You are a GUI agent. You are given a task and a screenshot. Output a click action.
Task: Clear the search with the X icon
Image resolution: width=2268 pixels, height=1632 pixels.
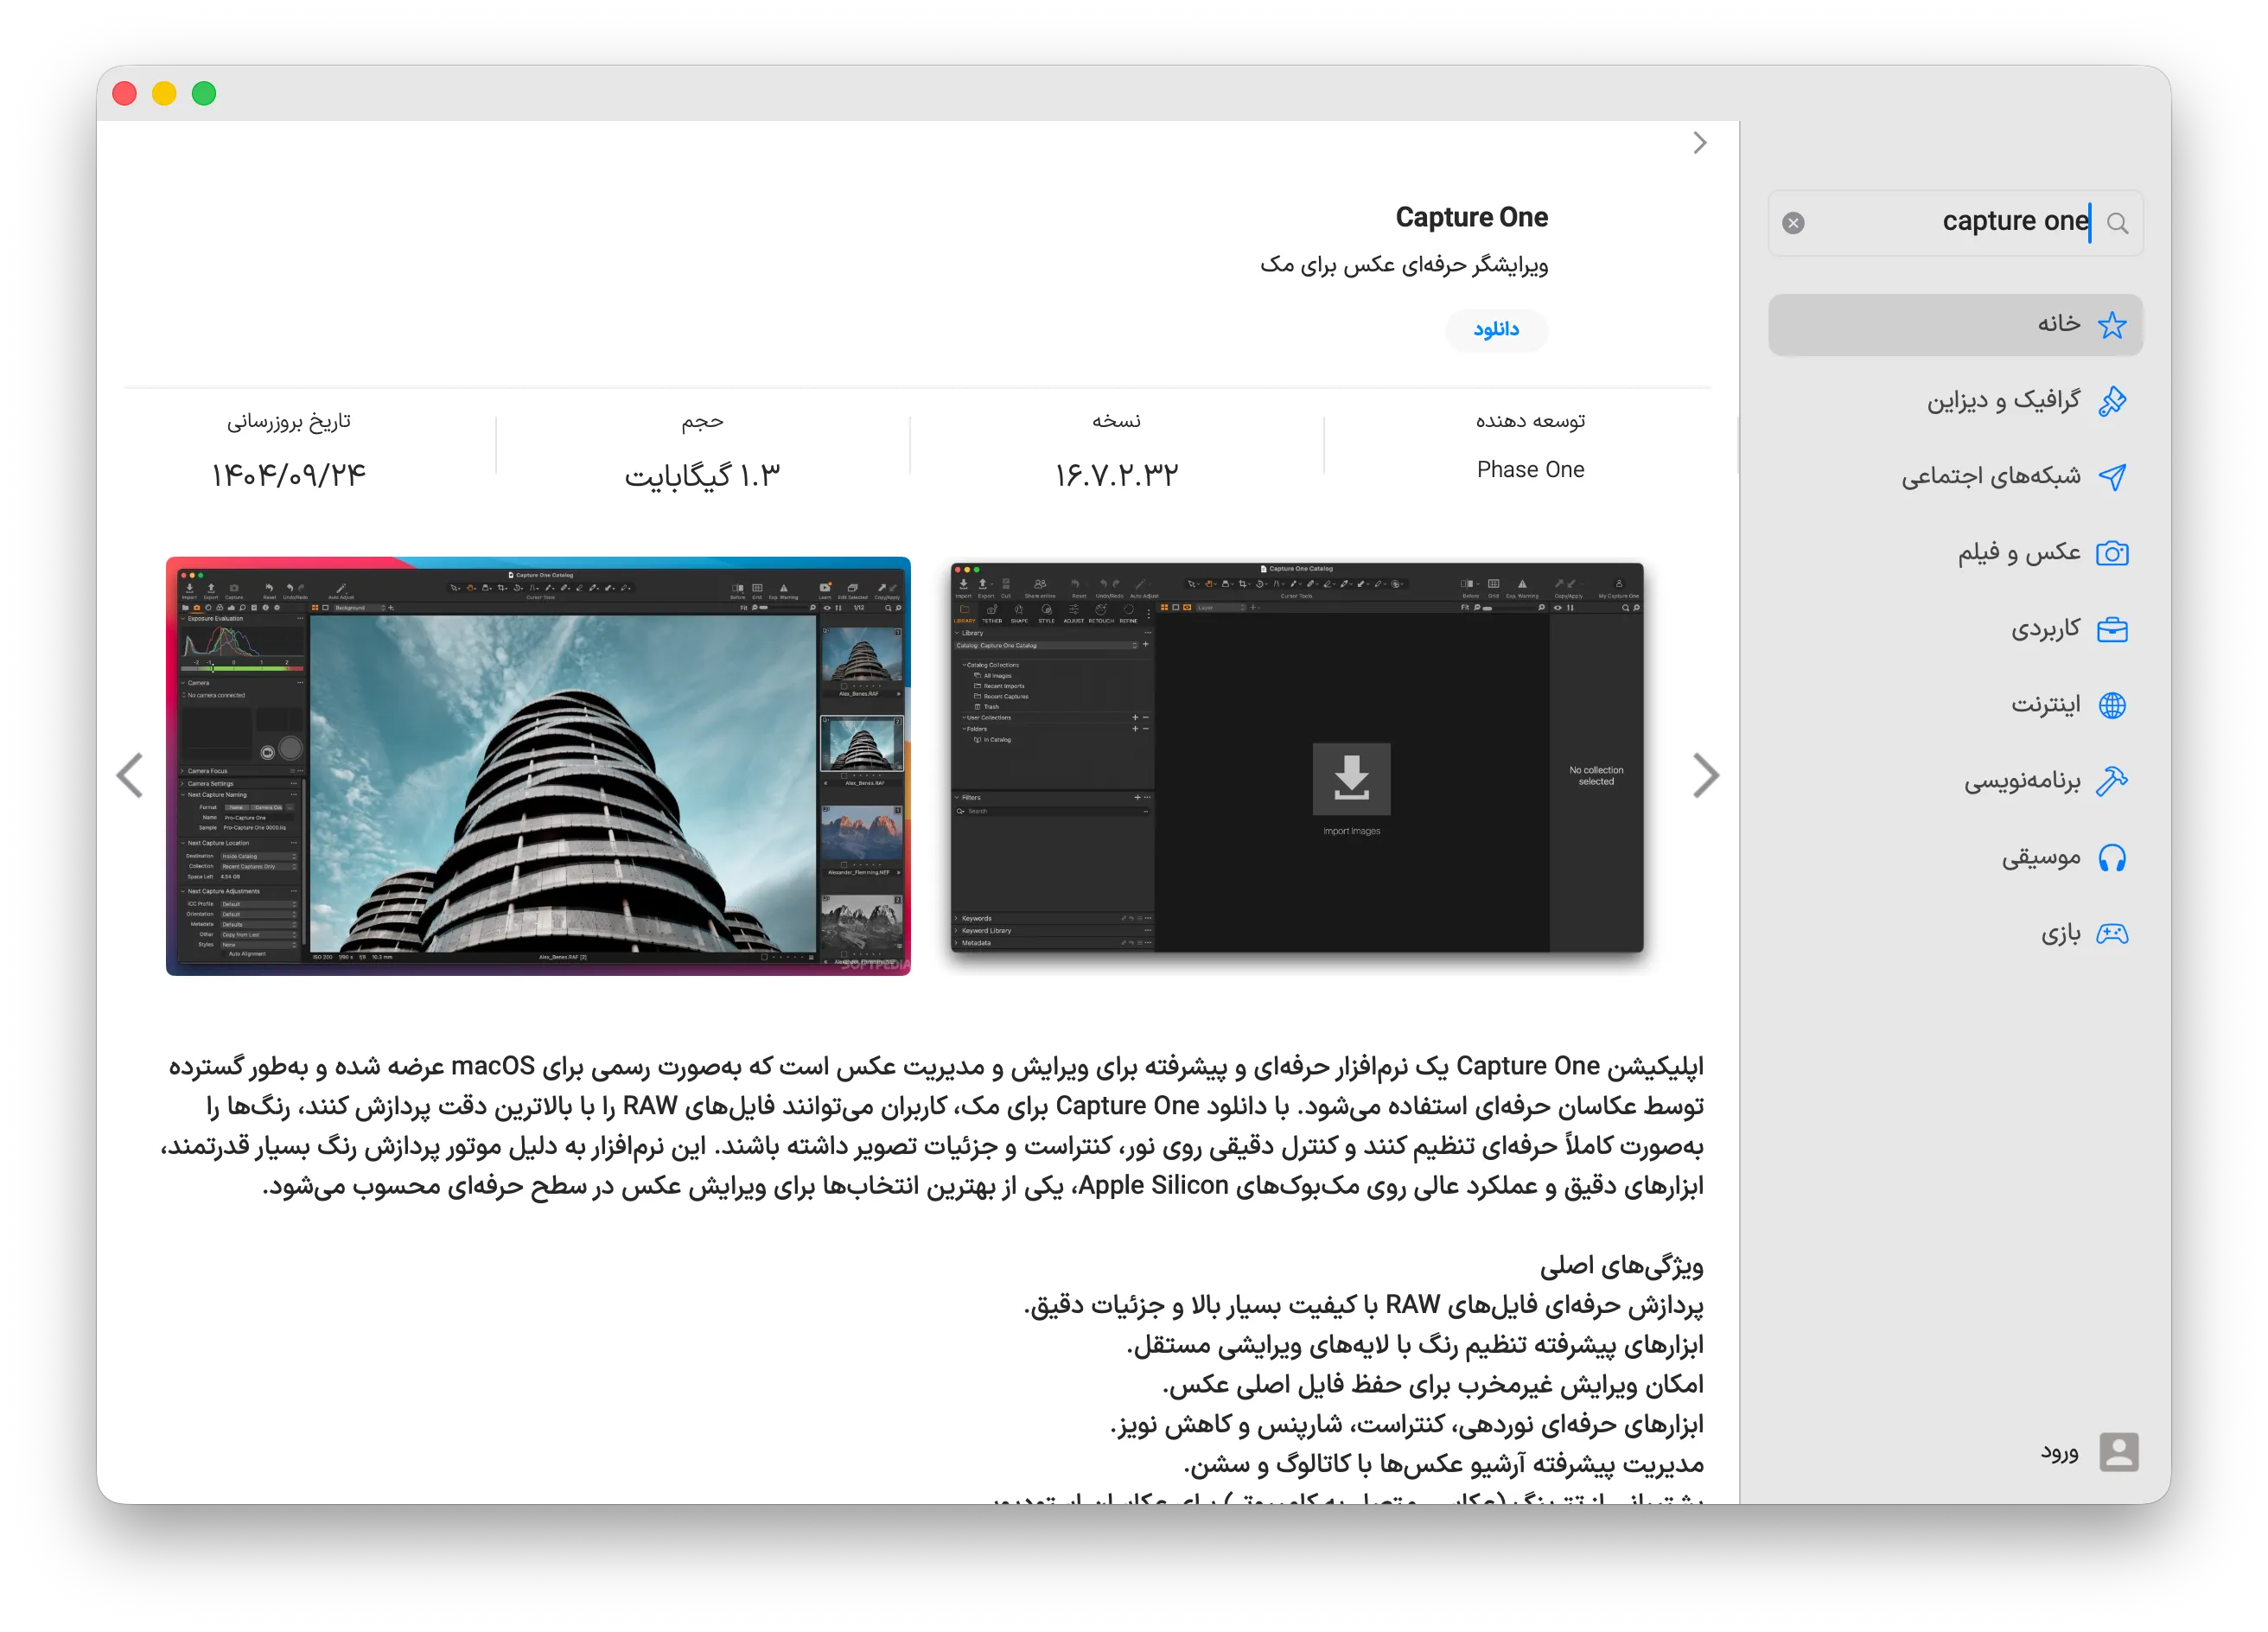(x=1793, y=223)
